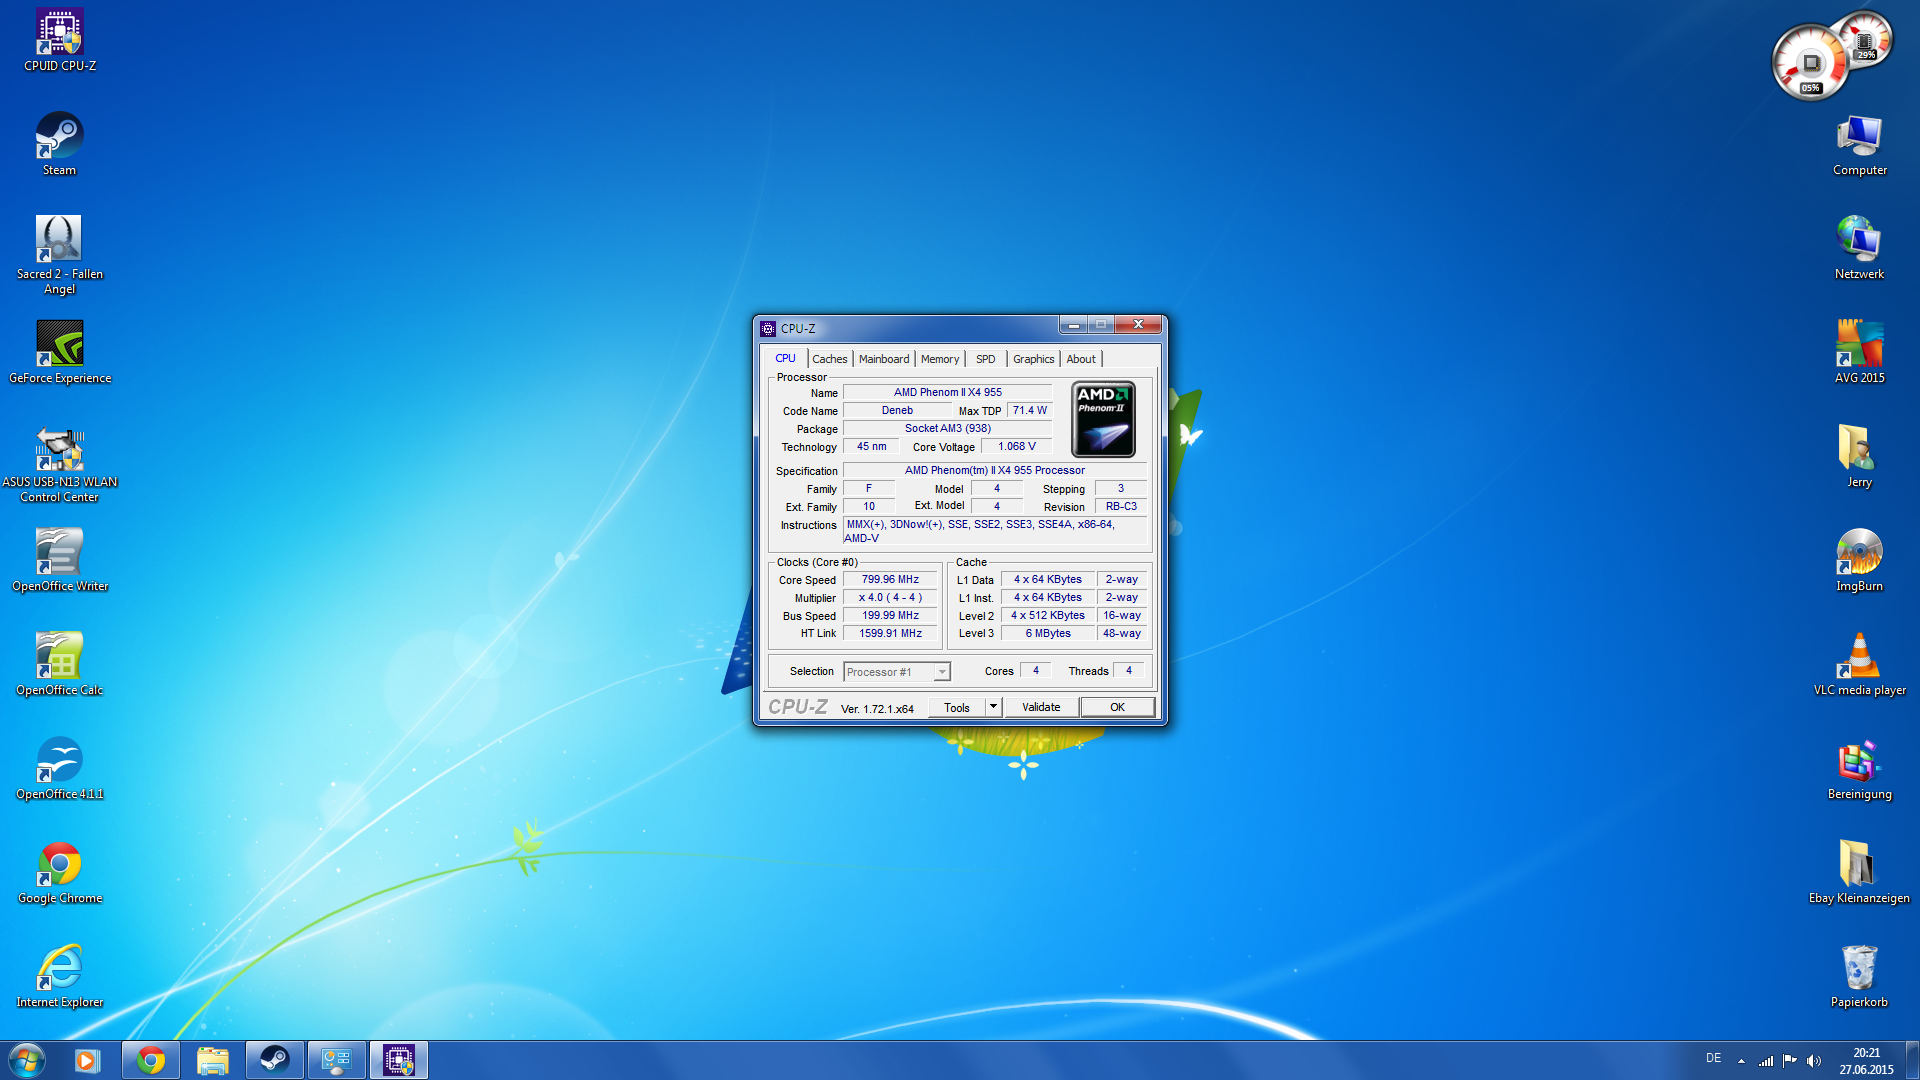The image size is (1920, 1080).
Task: Launch the GeForce Experience shortcut
Action: (59, 344)
